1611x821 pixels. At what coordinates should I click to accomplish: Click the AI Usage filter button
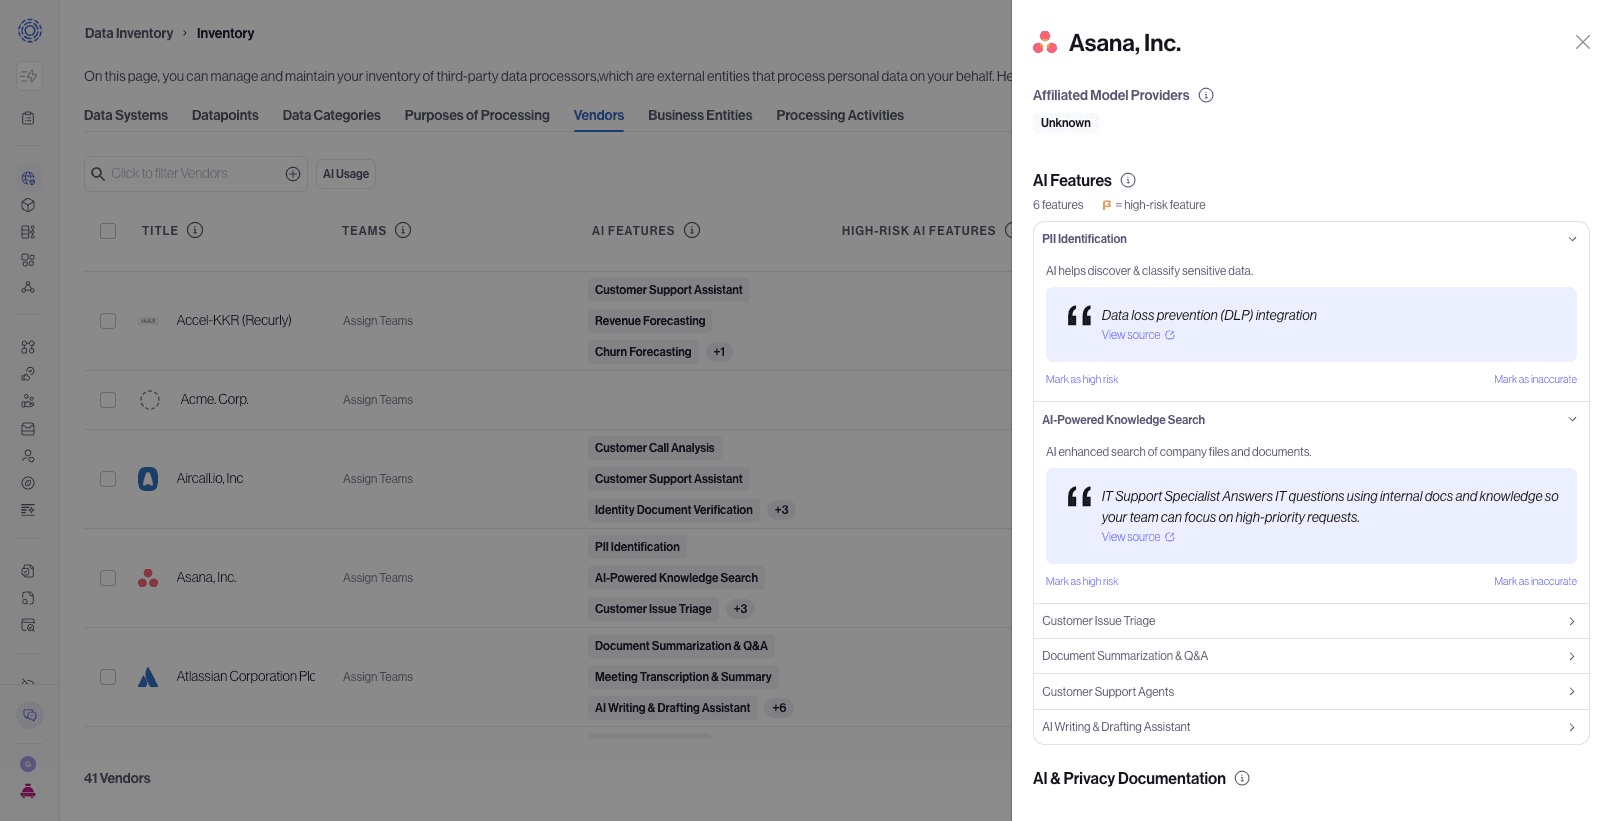tap(346, 174)
